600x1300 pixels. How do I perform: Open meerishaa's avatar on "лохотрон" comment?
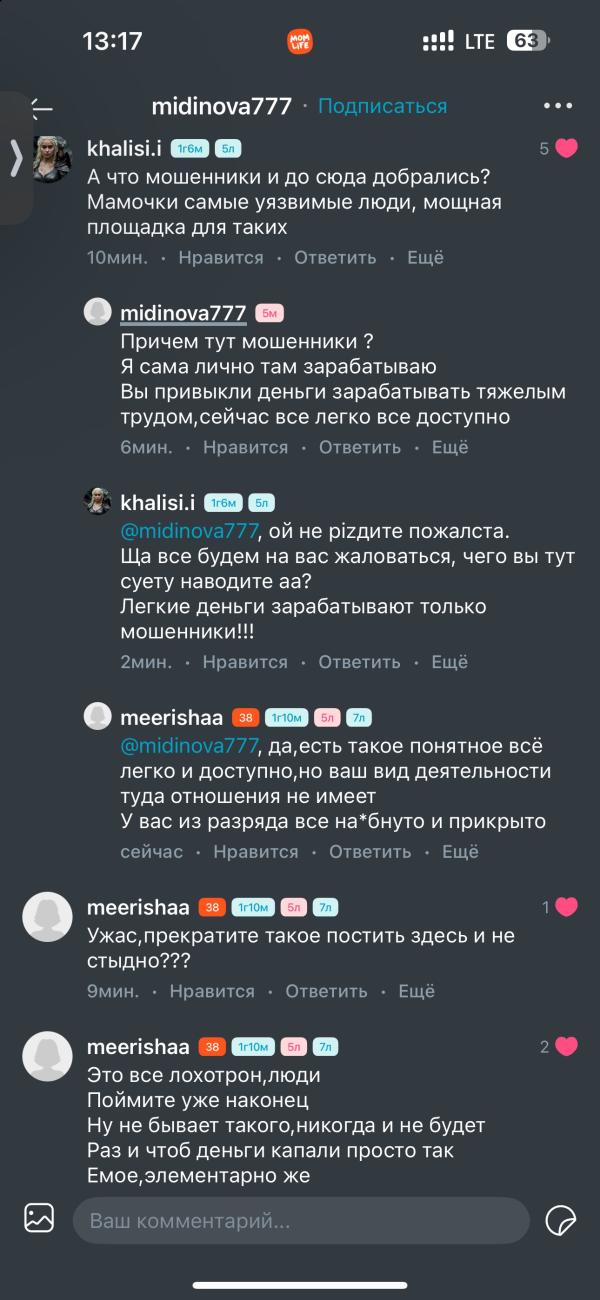[x=48, y=1057]
